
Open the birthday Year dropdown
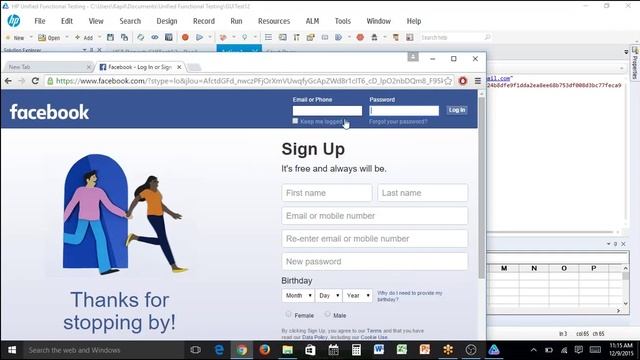click(x=358, y=296)
